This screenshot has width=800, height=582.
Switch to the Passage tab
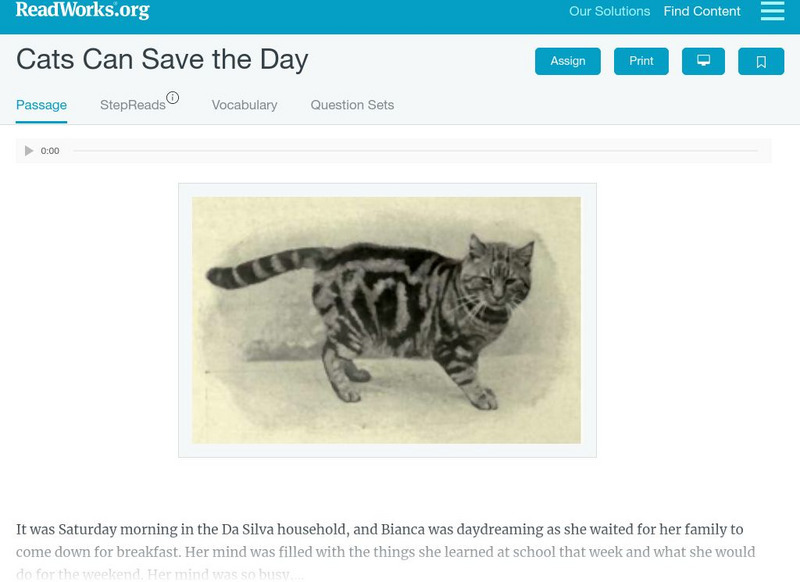click(x=41, y=105)
